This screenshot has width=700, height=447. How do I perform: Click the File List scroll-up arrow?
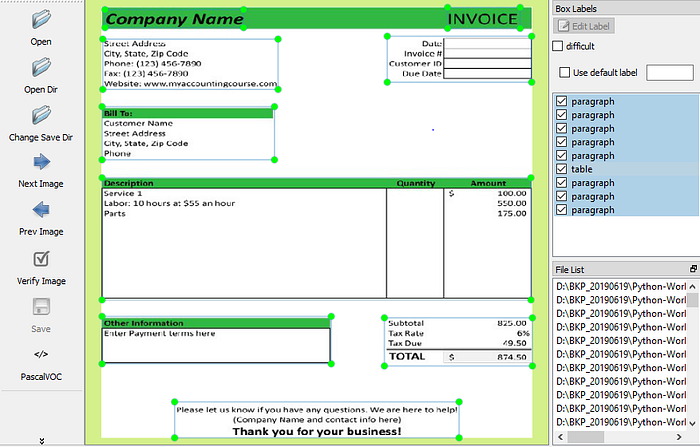pos(692,286)
